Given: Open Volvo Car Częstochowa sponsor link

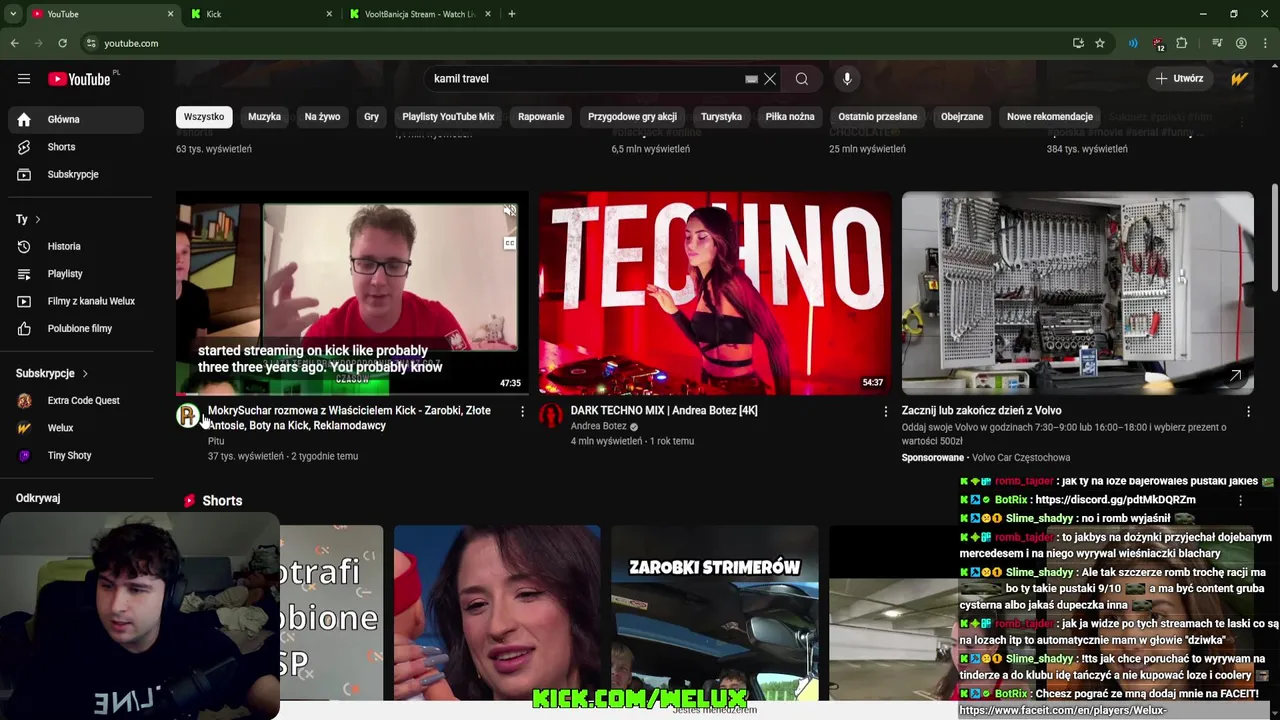Looking at the screenshot, I should point(1021,458).
